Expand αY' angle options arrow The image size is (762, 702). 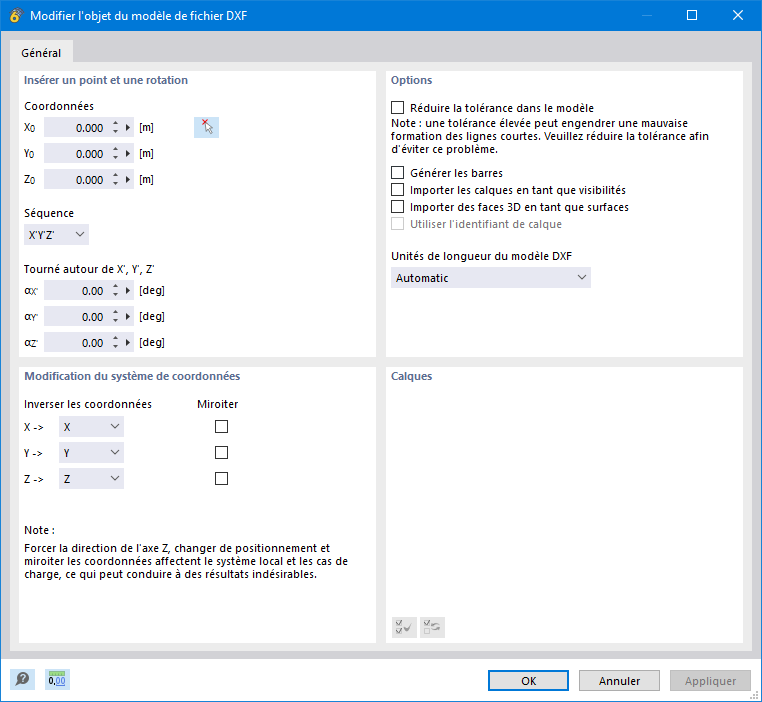tap(128, 317)
